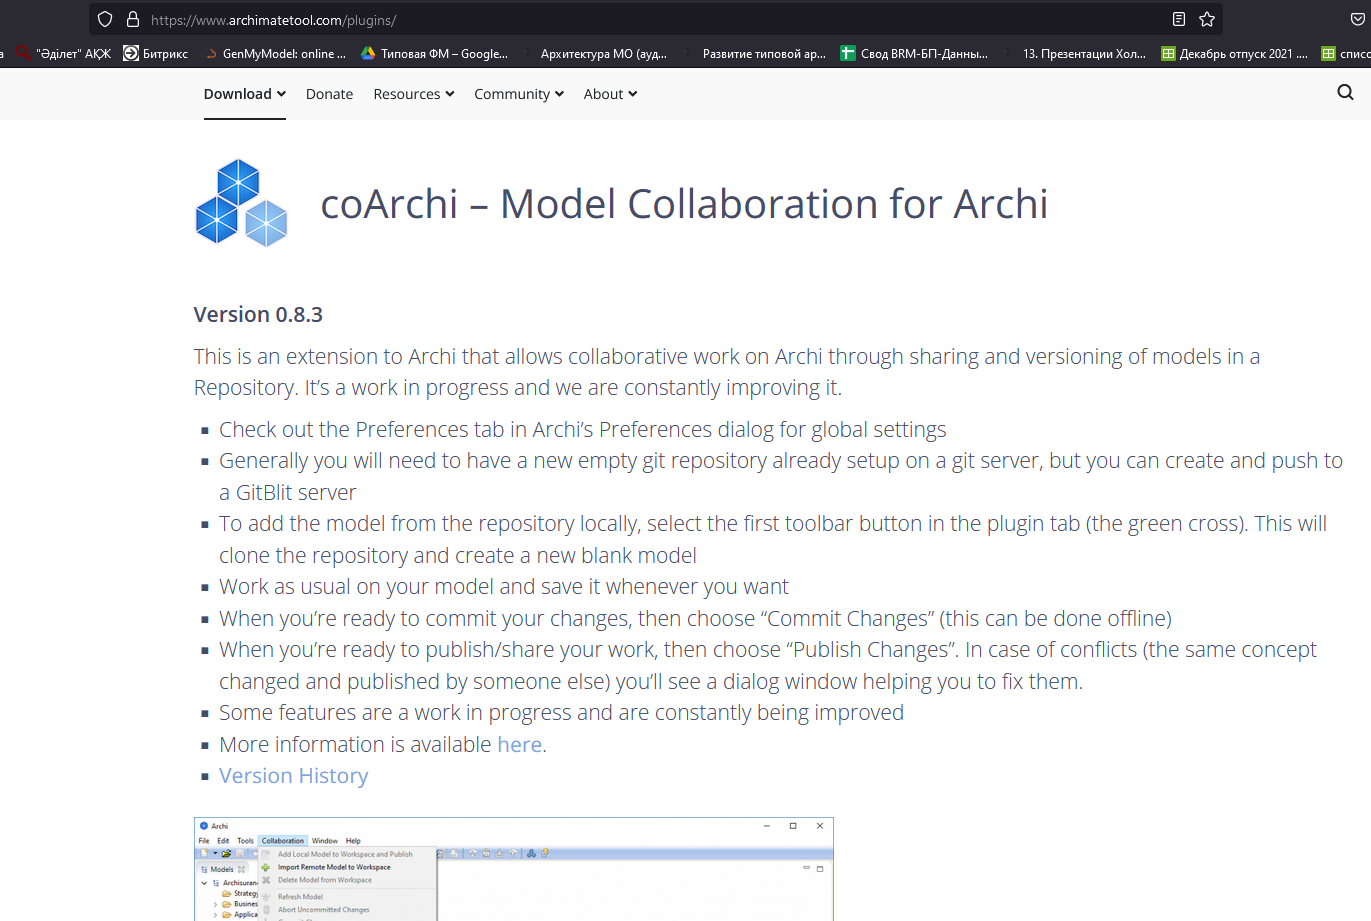Open the Свод BRM-БП-Данны... bookmark
The image size is (1371, 921).
point(914,54)
